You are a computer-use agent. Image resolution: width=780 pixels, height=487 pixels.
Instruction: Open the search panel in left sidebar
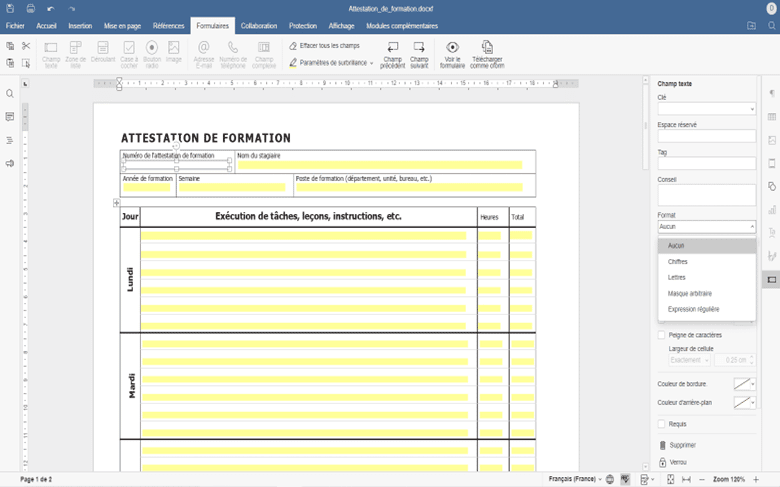pos(10,94)
